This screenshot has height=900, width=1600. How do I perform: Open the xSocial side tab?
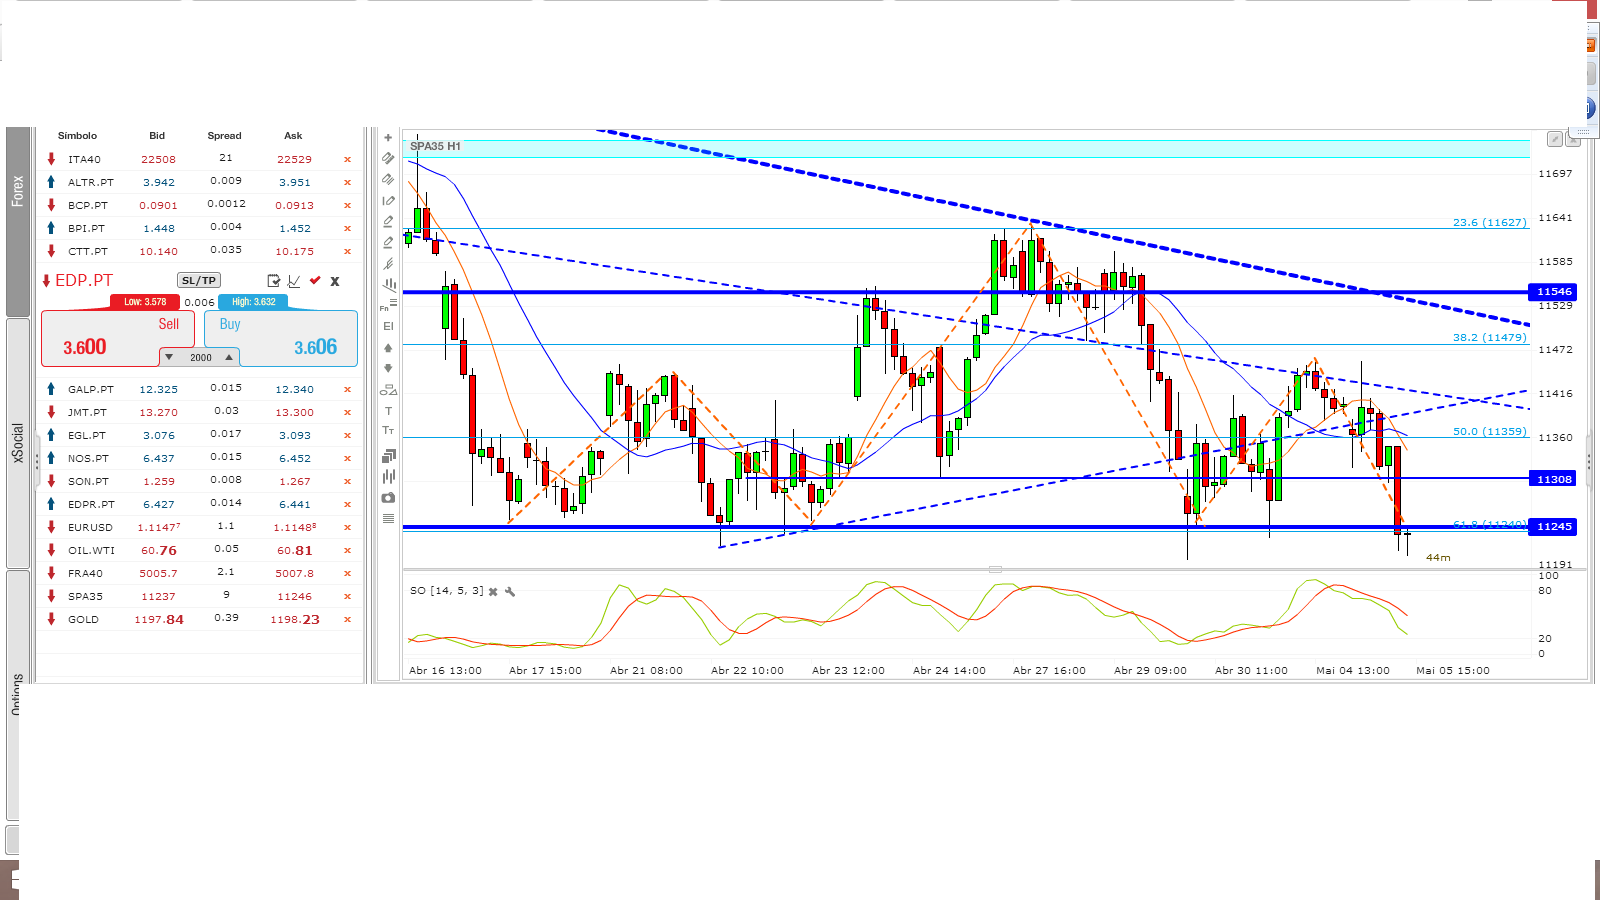click(18, 443)
